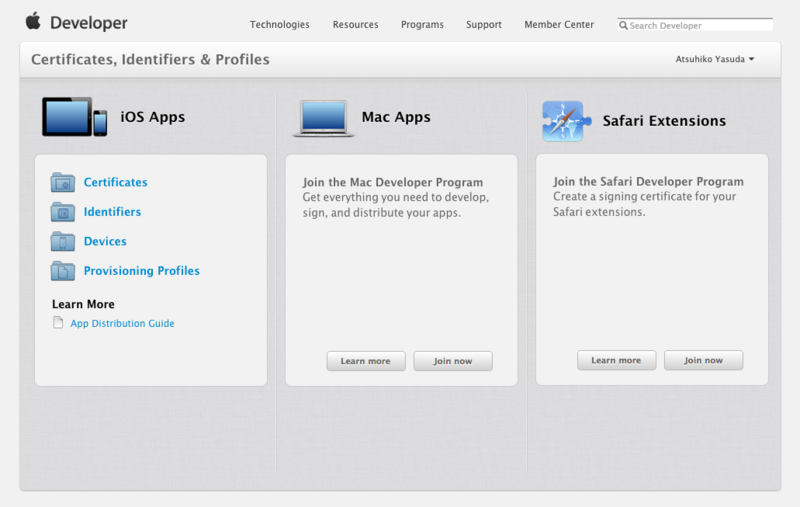Image resolution: width=800 pixels, height=507 pixels.
Task: Click the Certificates folder icon
Action: pyautogui.click(x=63, y=182)
